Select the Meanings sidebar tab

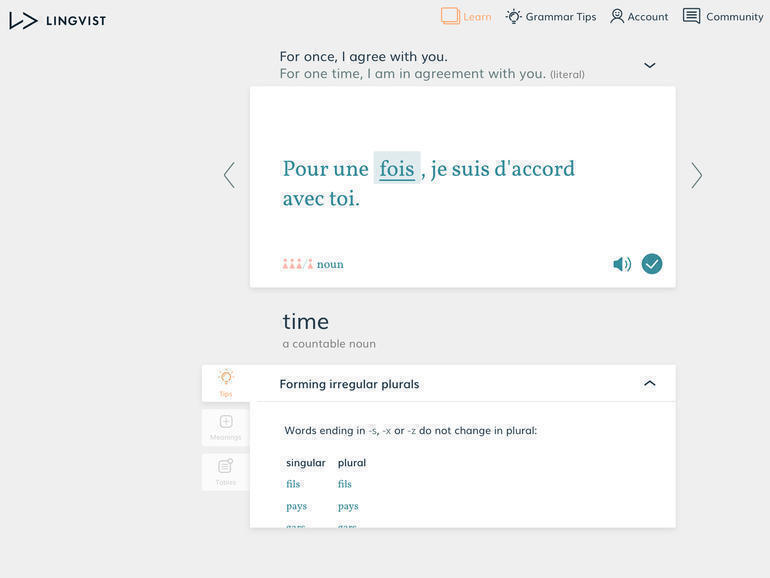[x=226, y=427]
